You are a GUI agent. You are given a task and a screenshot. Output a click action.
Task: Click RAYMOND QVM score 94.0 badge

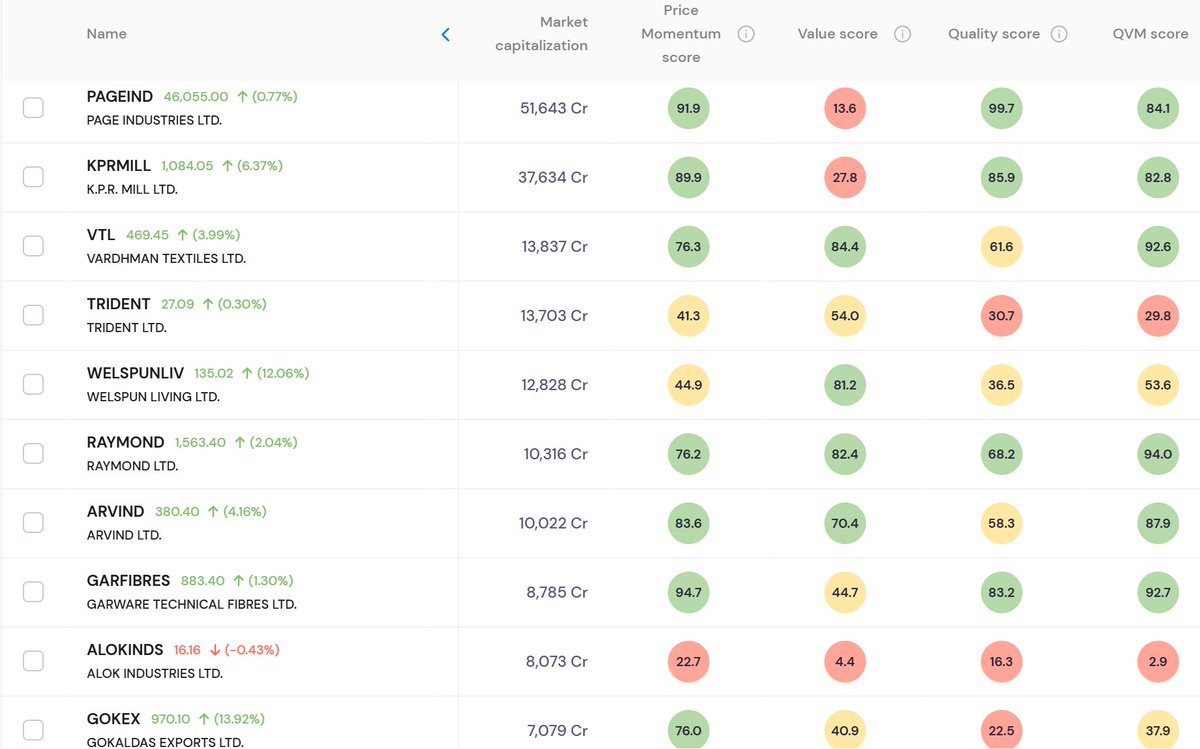coord(1158,453)
